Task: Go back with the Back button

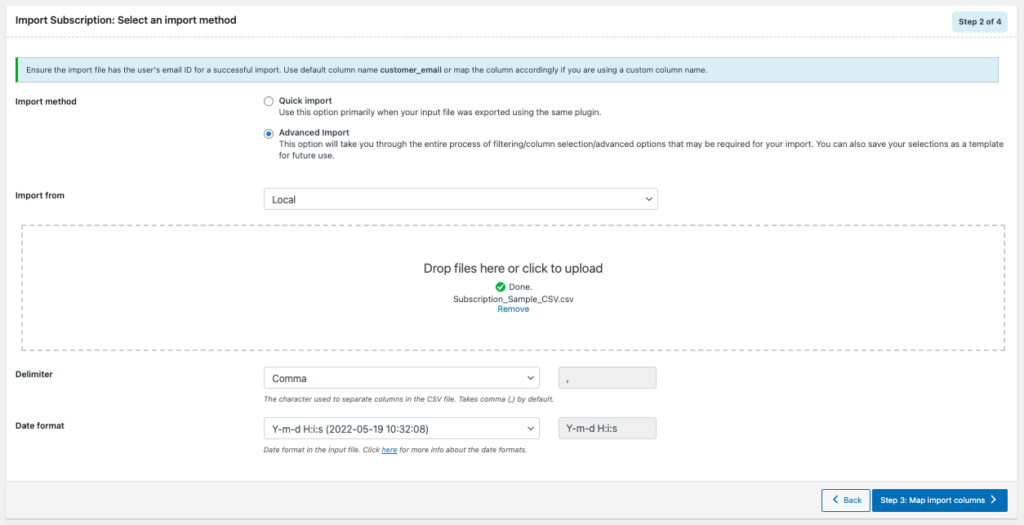Action: coord(845,500)
